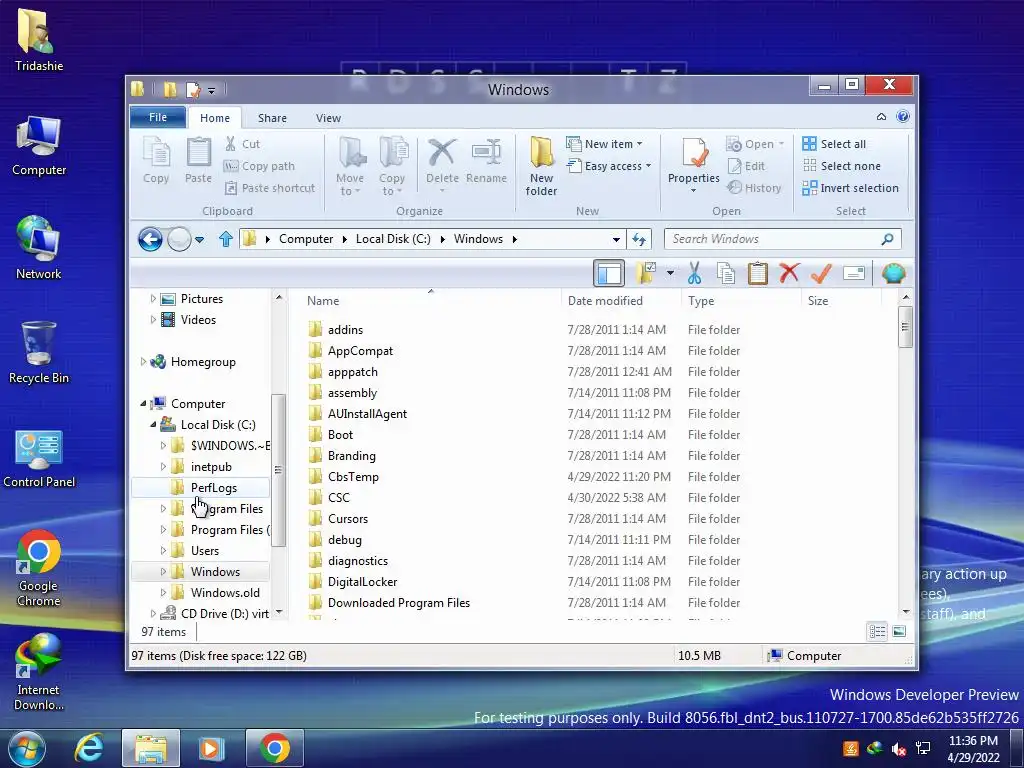1024x768 pixels.
Task: Click Select none in the ribbon
Action: (841, 166)
